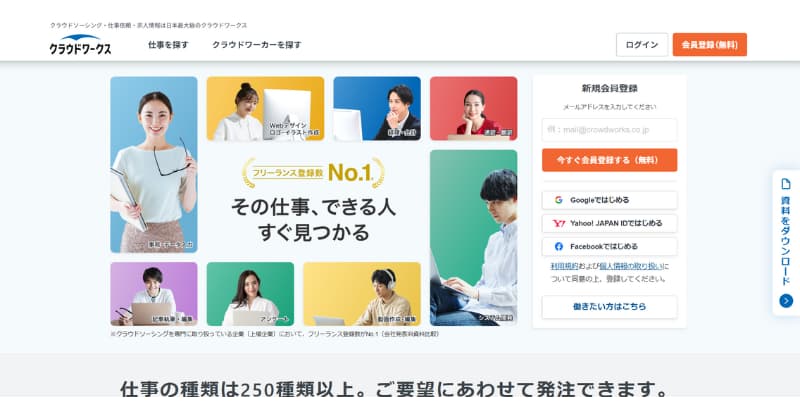The height and width of the screenshot is (419, 800).
Task: Open the 利用規約 link
Action: point(564,266)
